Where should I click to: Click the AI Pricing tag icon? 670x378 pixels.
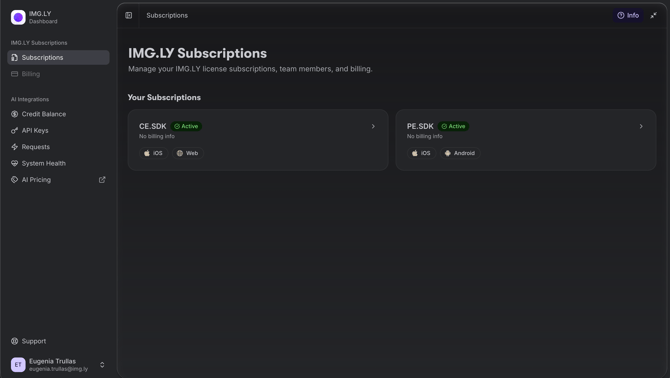point(15,179)
